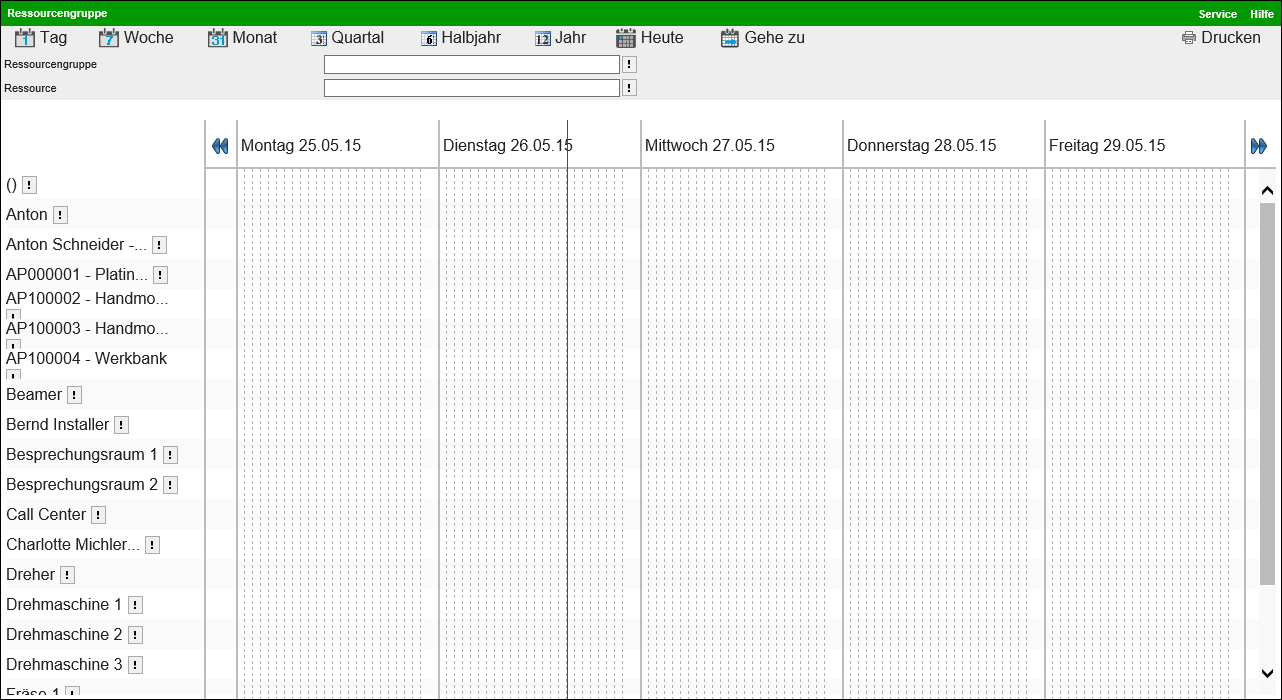Select resource row Beamer
The width and height of the screenshot is (1282, 700).
click(x=34, y=395)
